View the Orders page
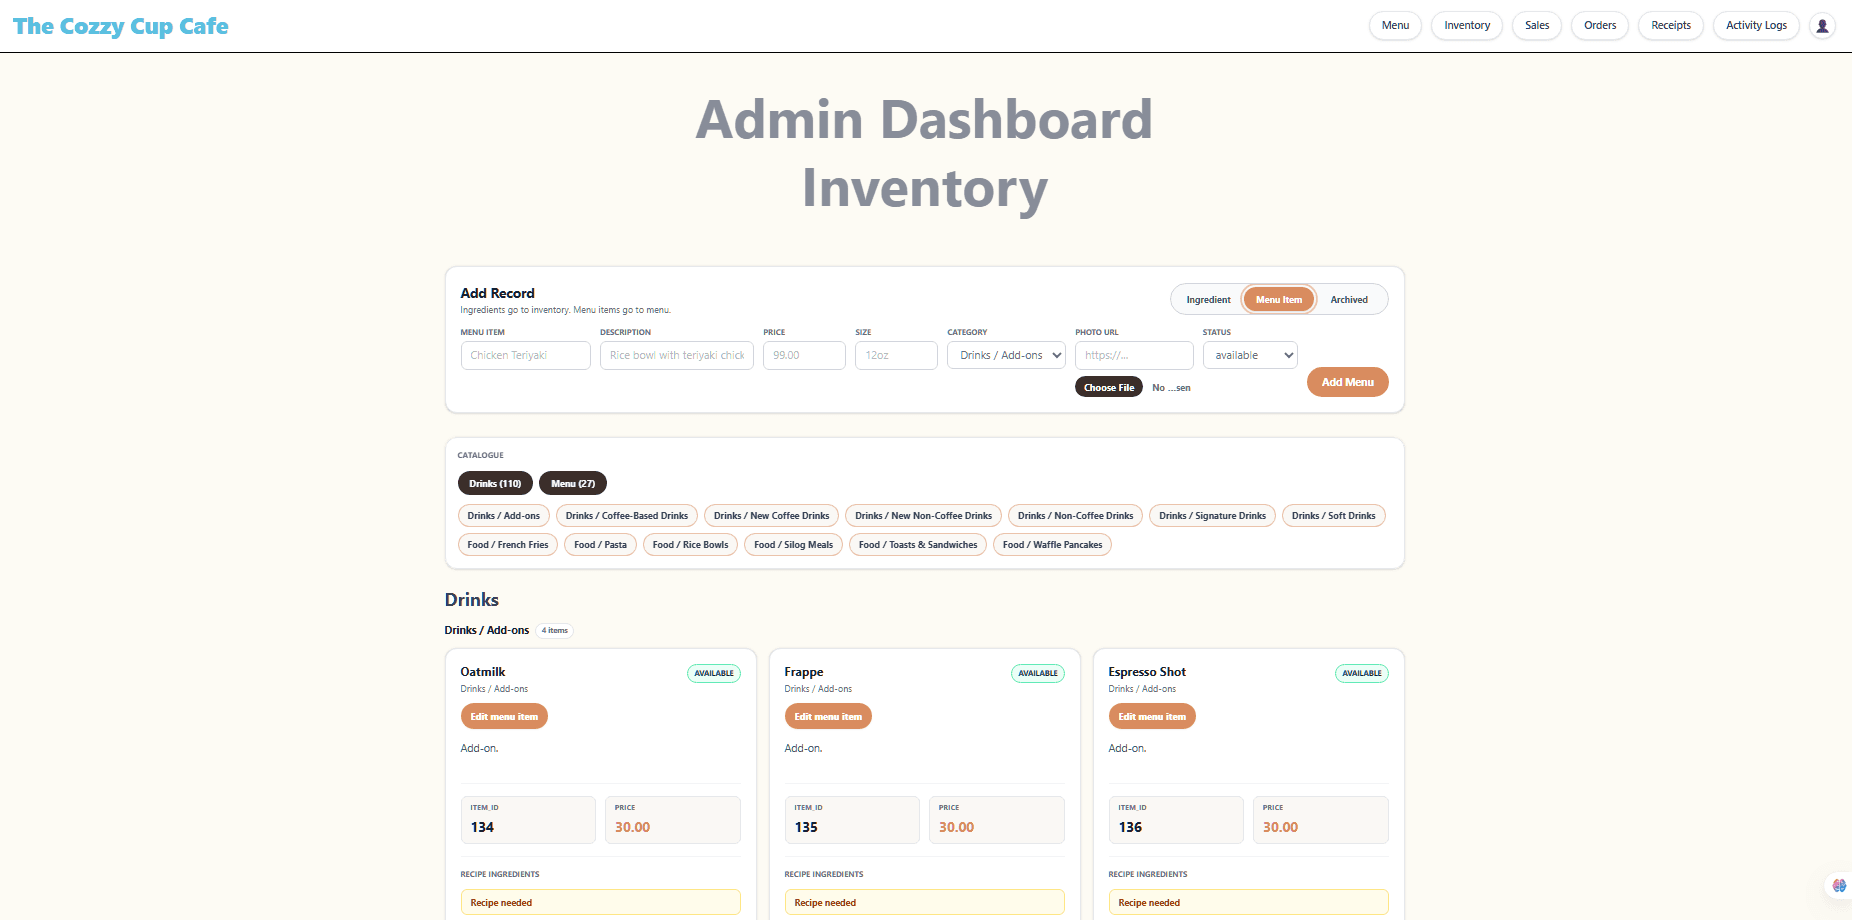The height and width of the screenshot is (920, 1852). tap(1600, 26)
